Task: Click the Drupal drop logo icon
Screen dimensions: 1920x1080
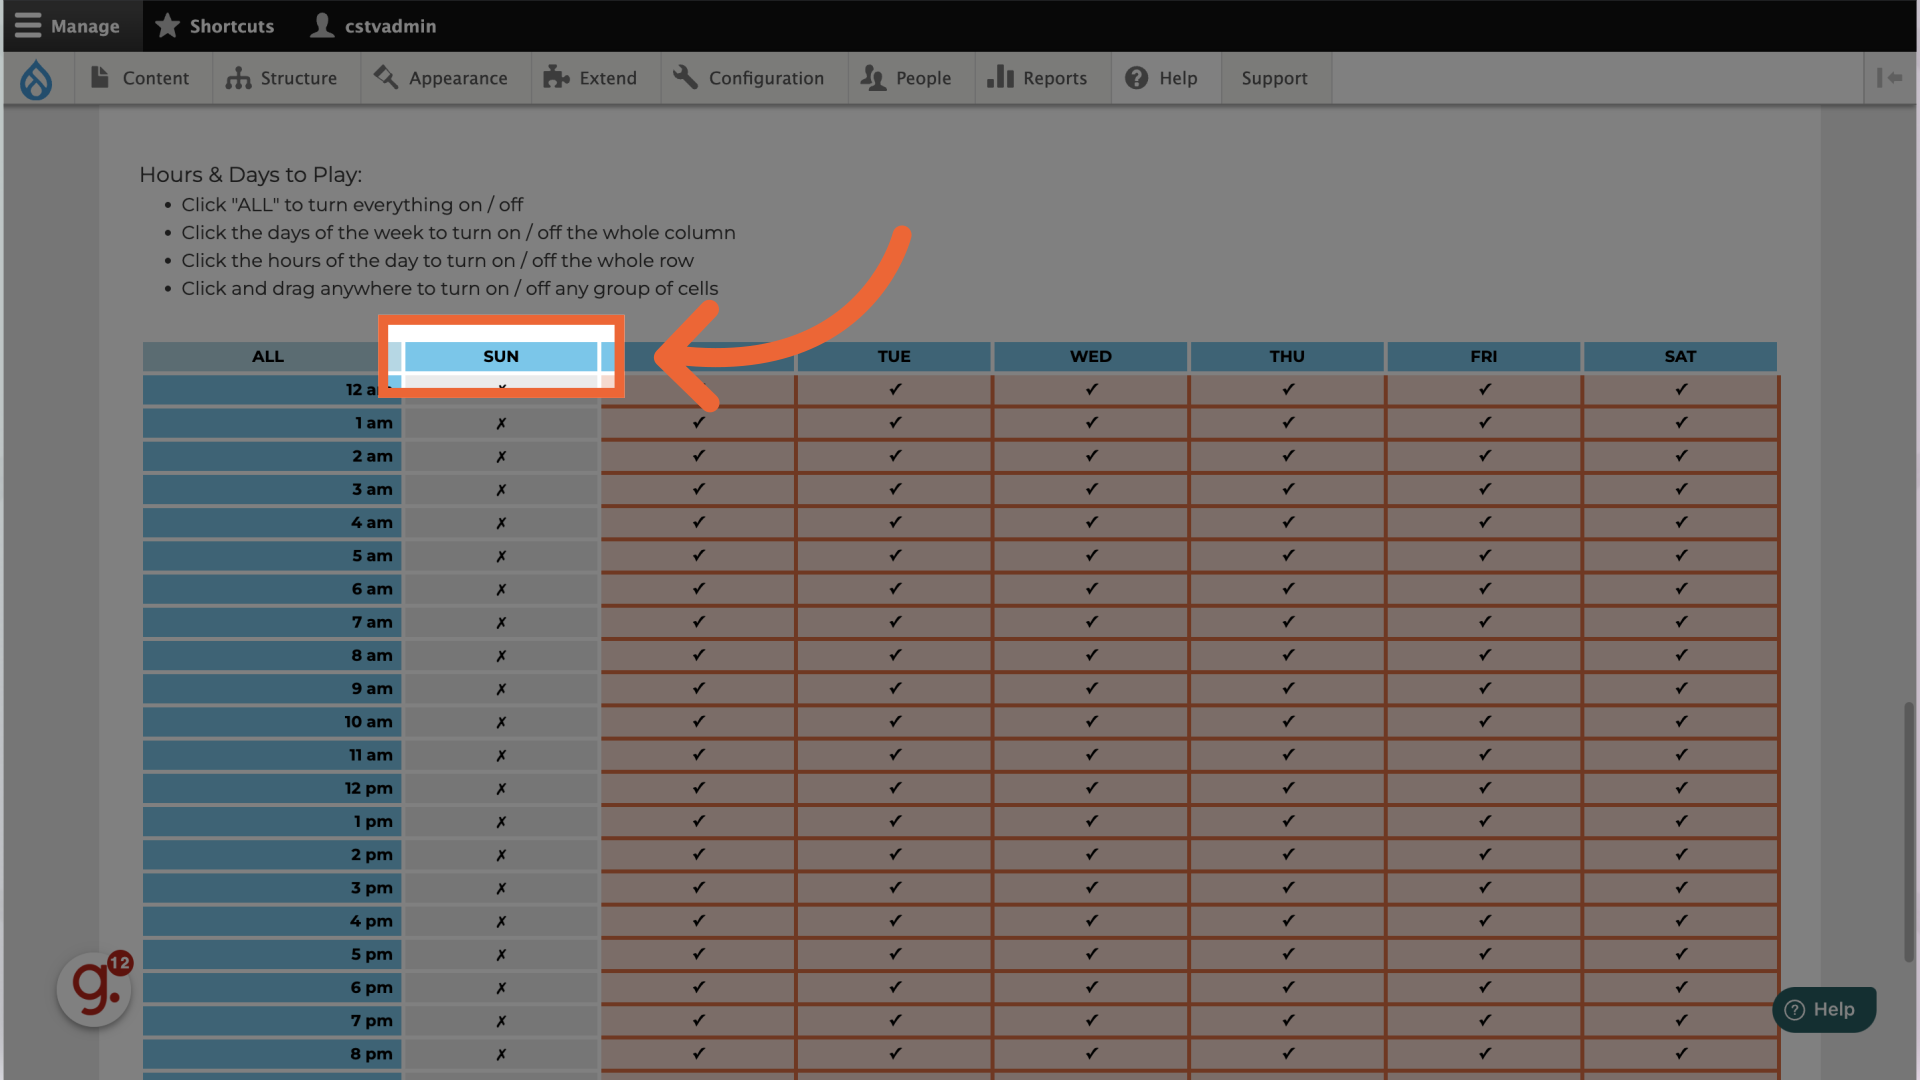Action: click(x=36, y=79)
